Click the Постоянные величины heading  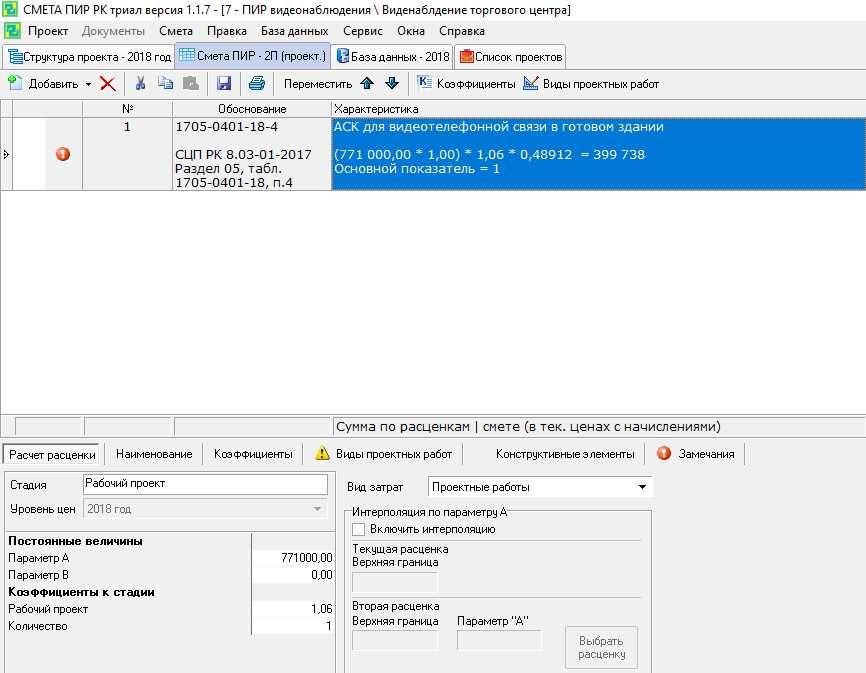pyautogui.click(x=75, y=541)
